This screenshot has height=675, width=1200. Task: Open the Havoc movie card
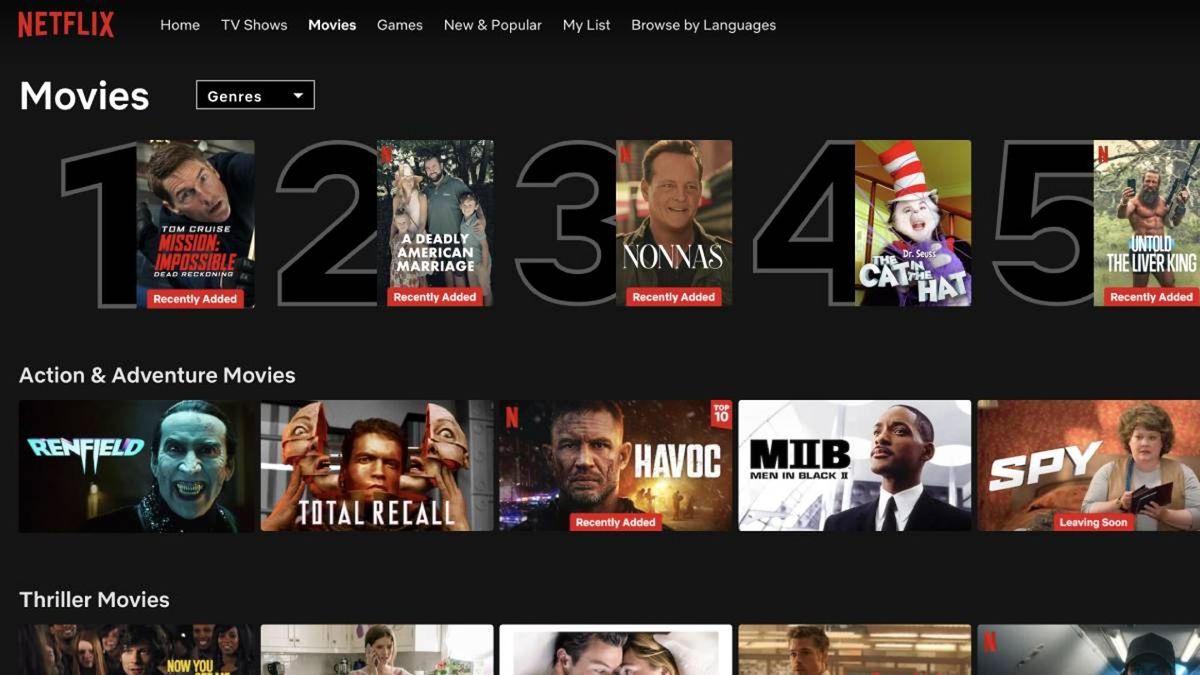pyautogui.click(x=616, y=466)
